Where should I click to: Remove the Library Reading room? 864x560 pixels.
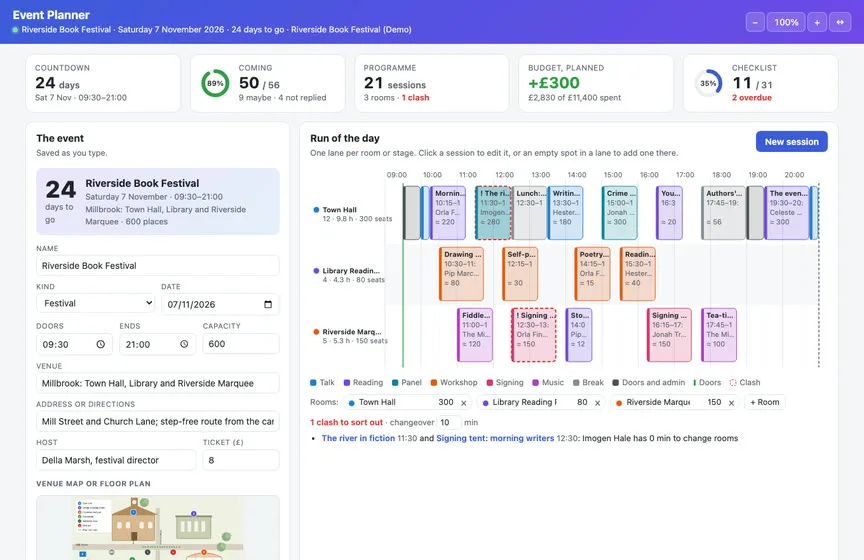click(x=597, y=403)
